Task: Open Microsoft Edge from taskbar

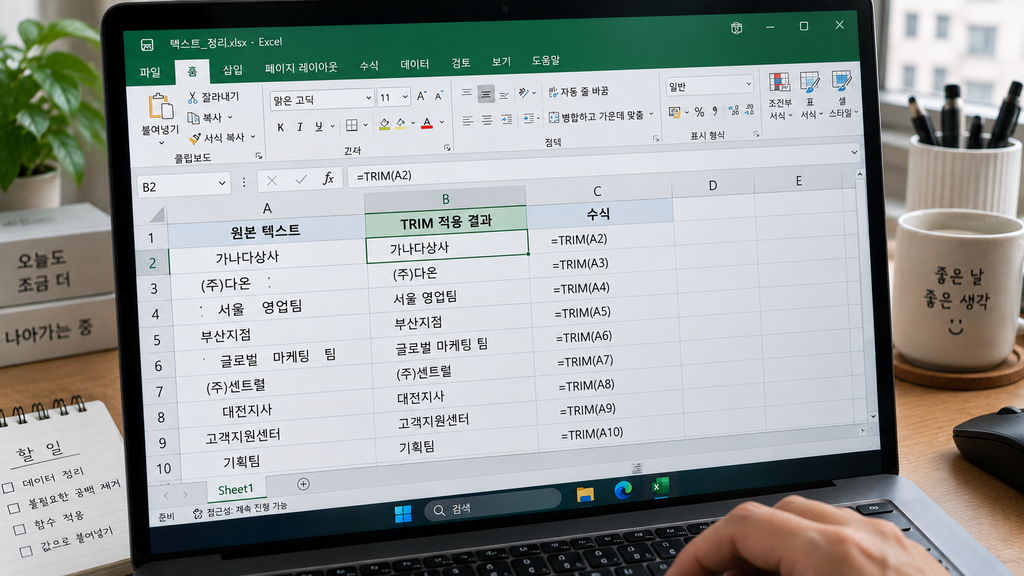Action: 623,490
